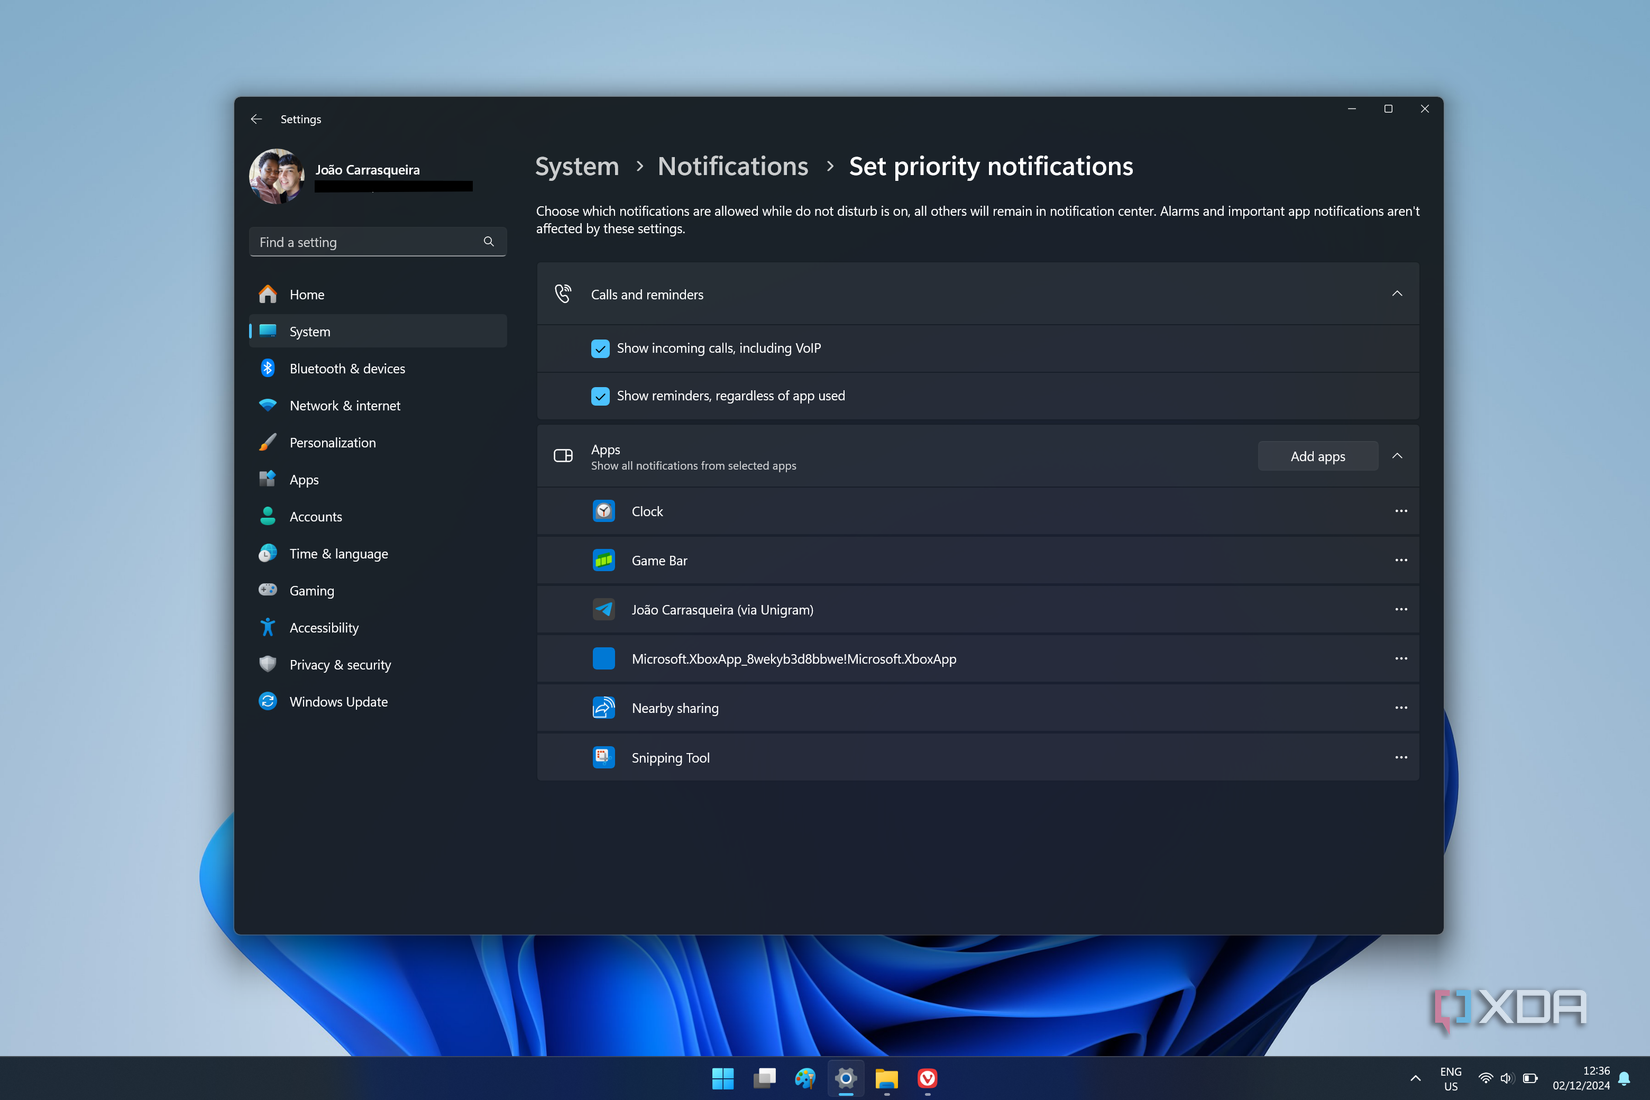
Task: Disable Show reminders, regardless of app used
Action: pyautogui.click(x=600, y=395)
